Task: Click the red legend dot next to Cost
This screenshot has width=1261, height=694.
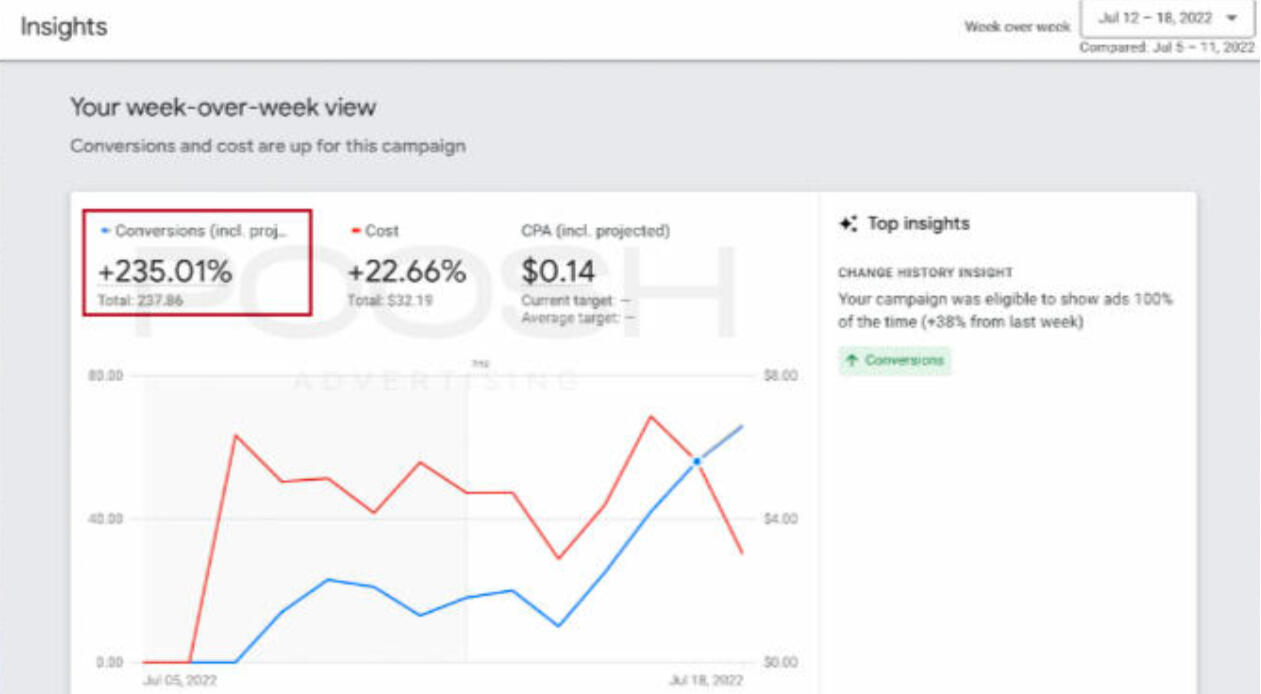Action: pos(356,231)
